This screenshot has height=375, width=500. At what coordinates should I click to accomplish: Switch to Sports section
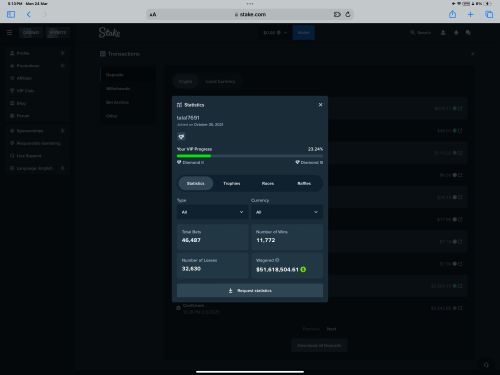58,33
